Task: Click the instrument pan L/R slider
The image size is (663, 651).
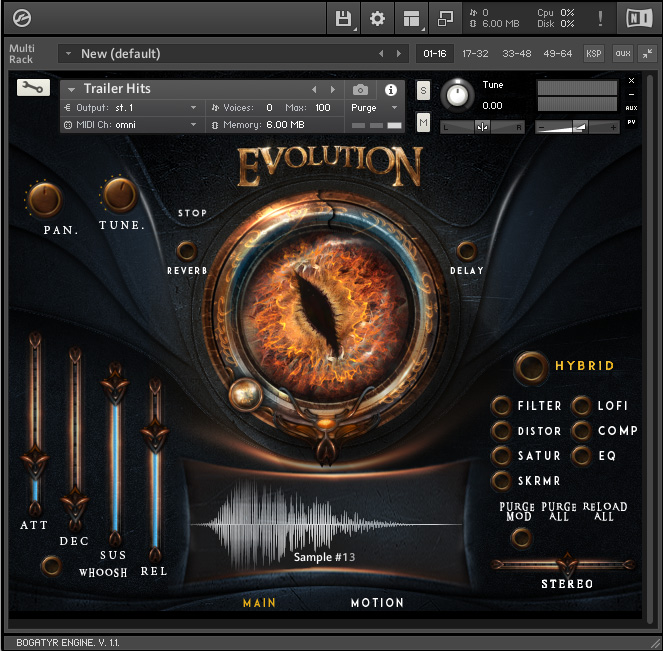Action: pyautogui.click(x=482, y=127)
